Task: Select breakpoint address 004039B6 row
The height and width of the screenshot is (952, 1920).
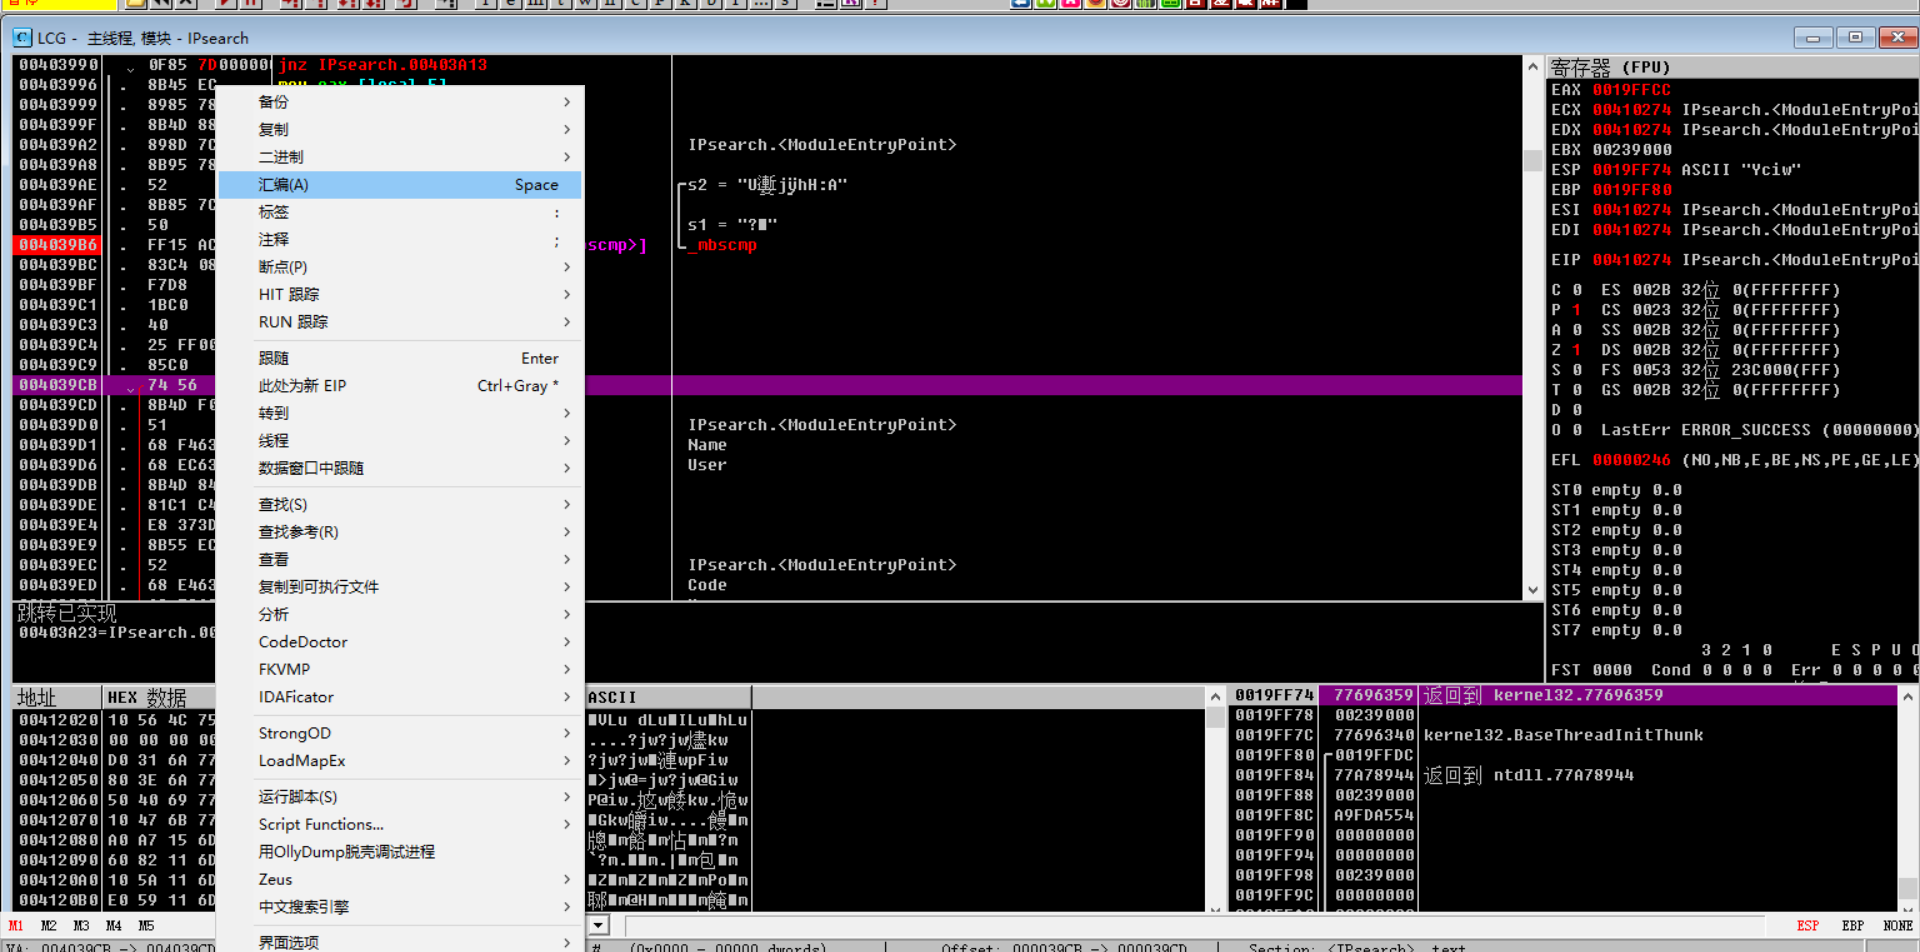Action: pyautogui.click(x=58, y=245)
